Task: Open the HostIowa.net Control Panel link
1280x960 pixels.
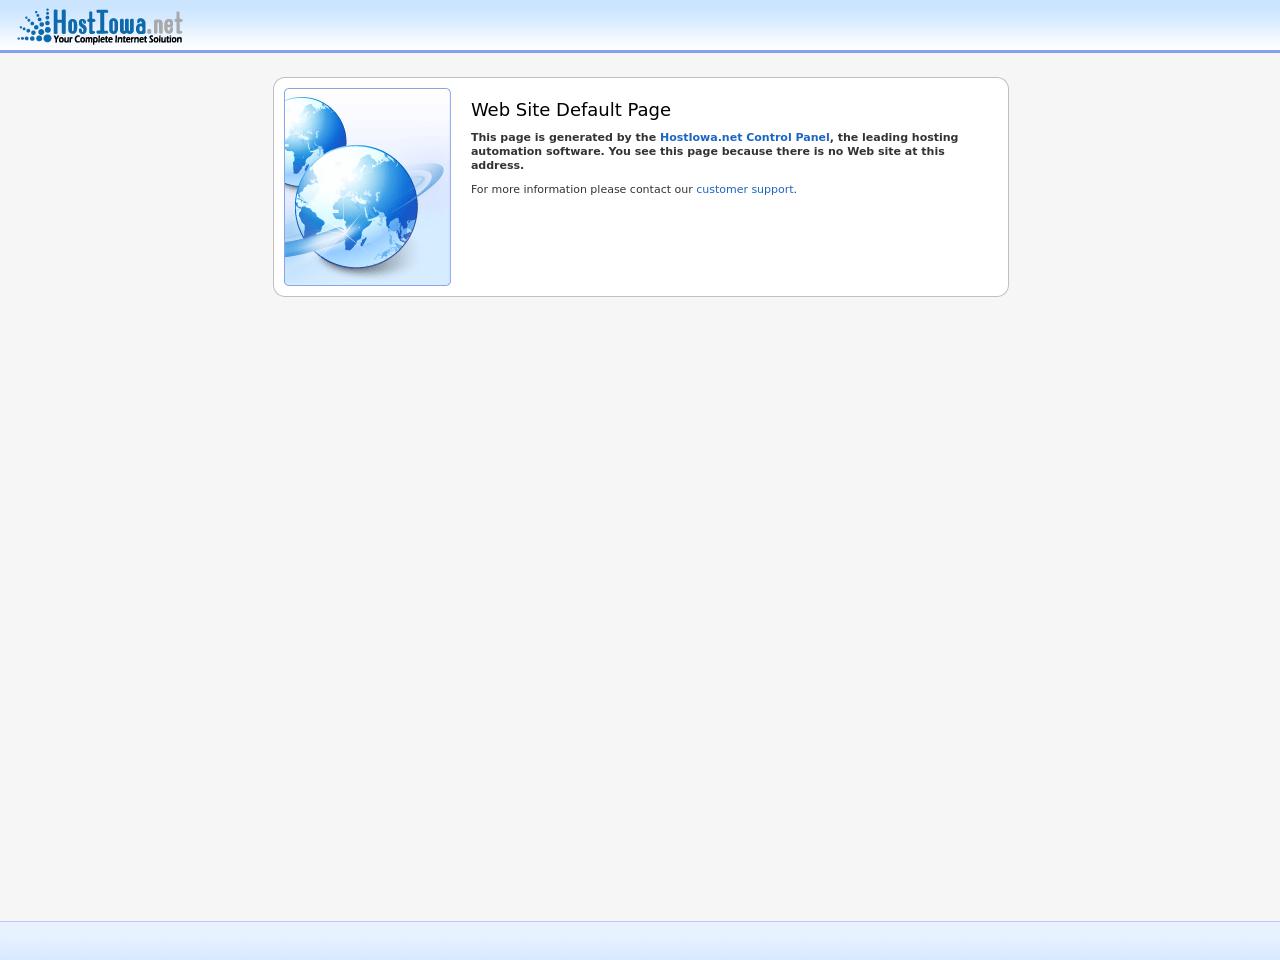Action: pos(744,138)
